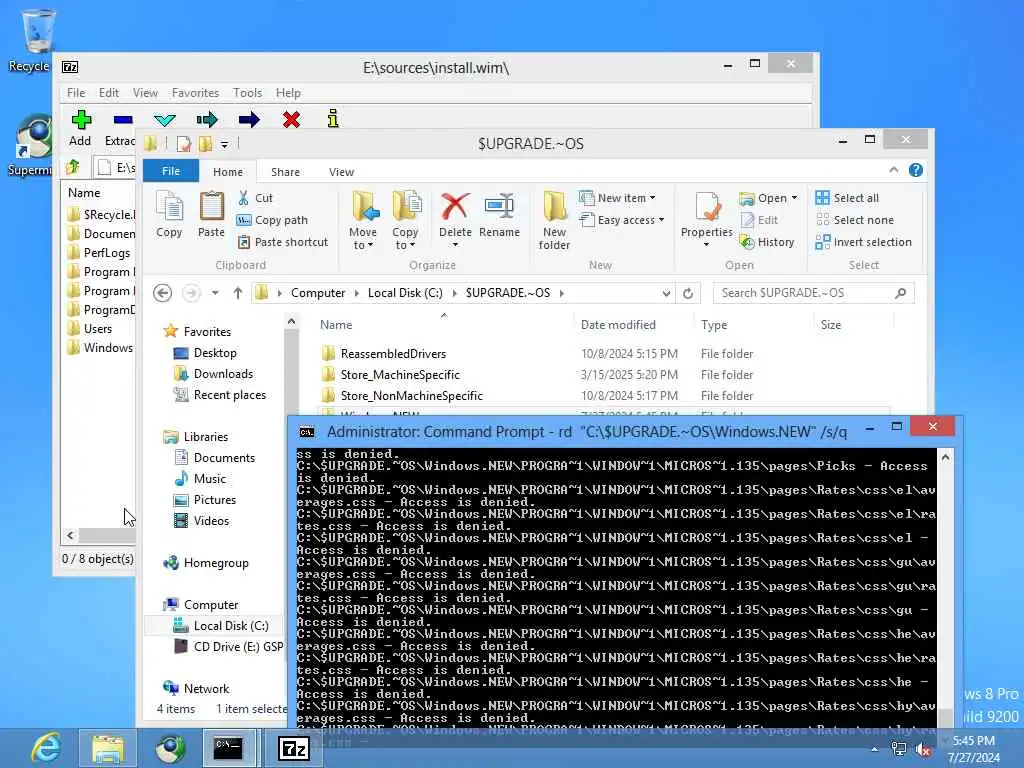Select the ReassembledDrivers folder

click(393, 353)
